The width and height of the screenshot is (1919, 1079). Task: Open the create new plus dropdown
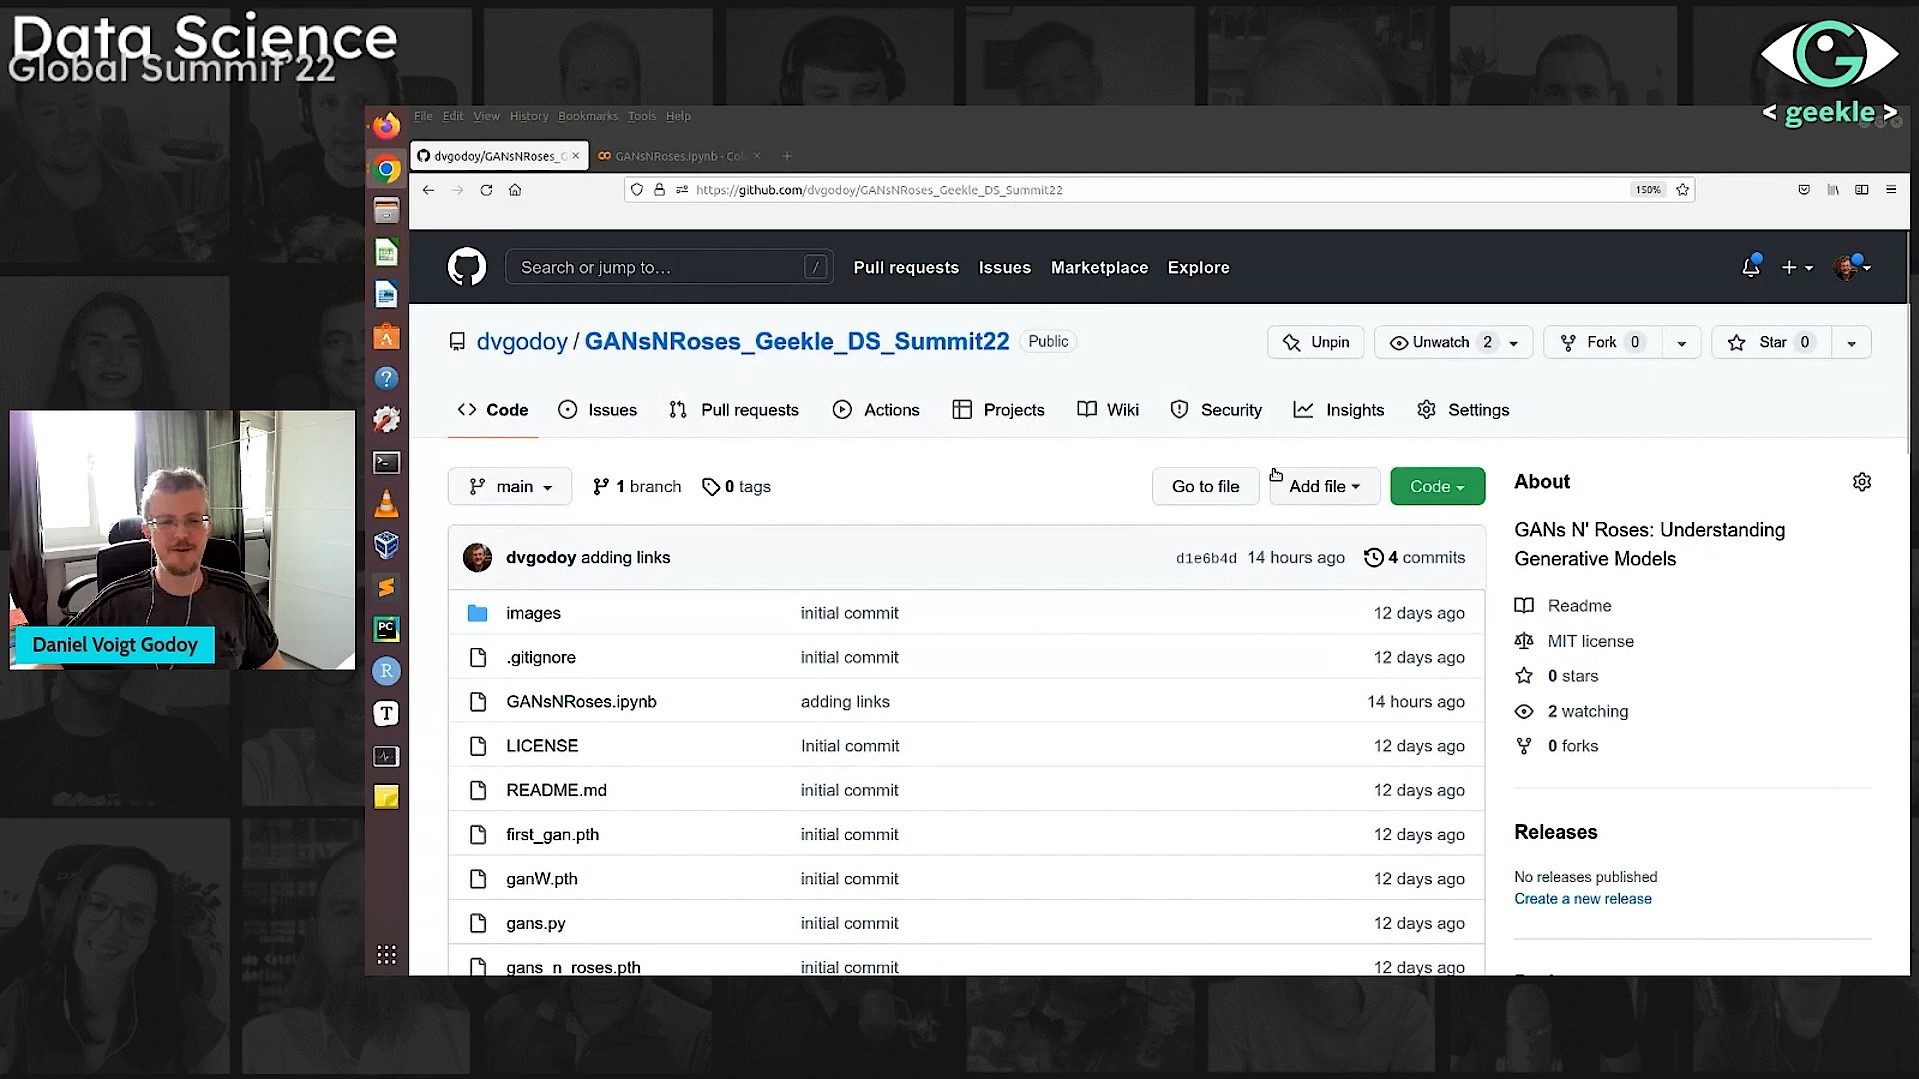pos(1796,267)
